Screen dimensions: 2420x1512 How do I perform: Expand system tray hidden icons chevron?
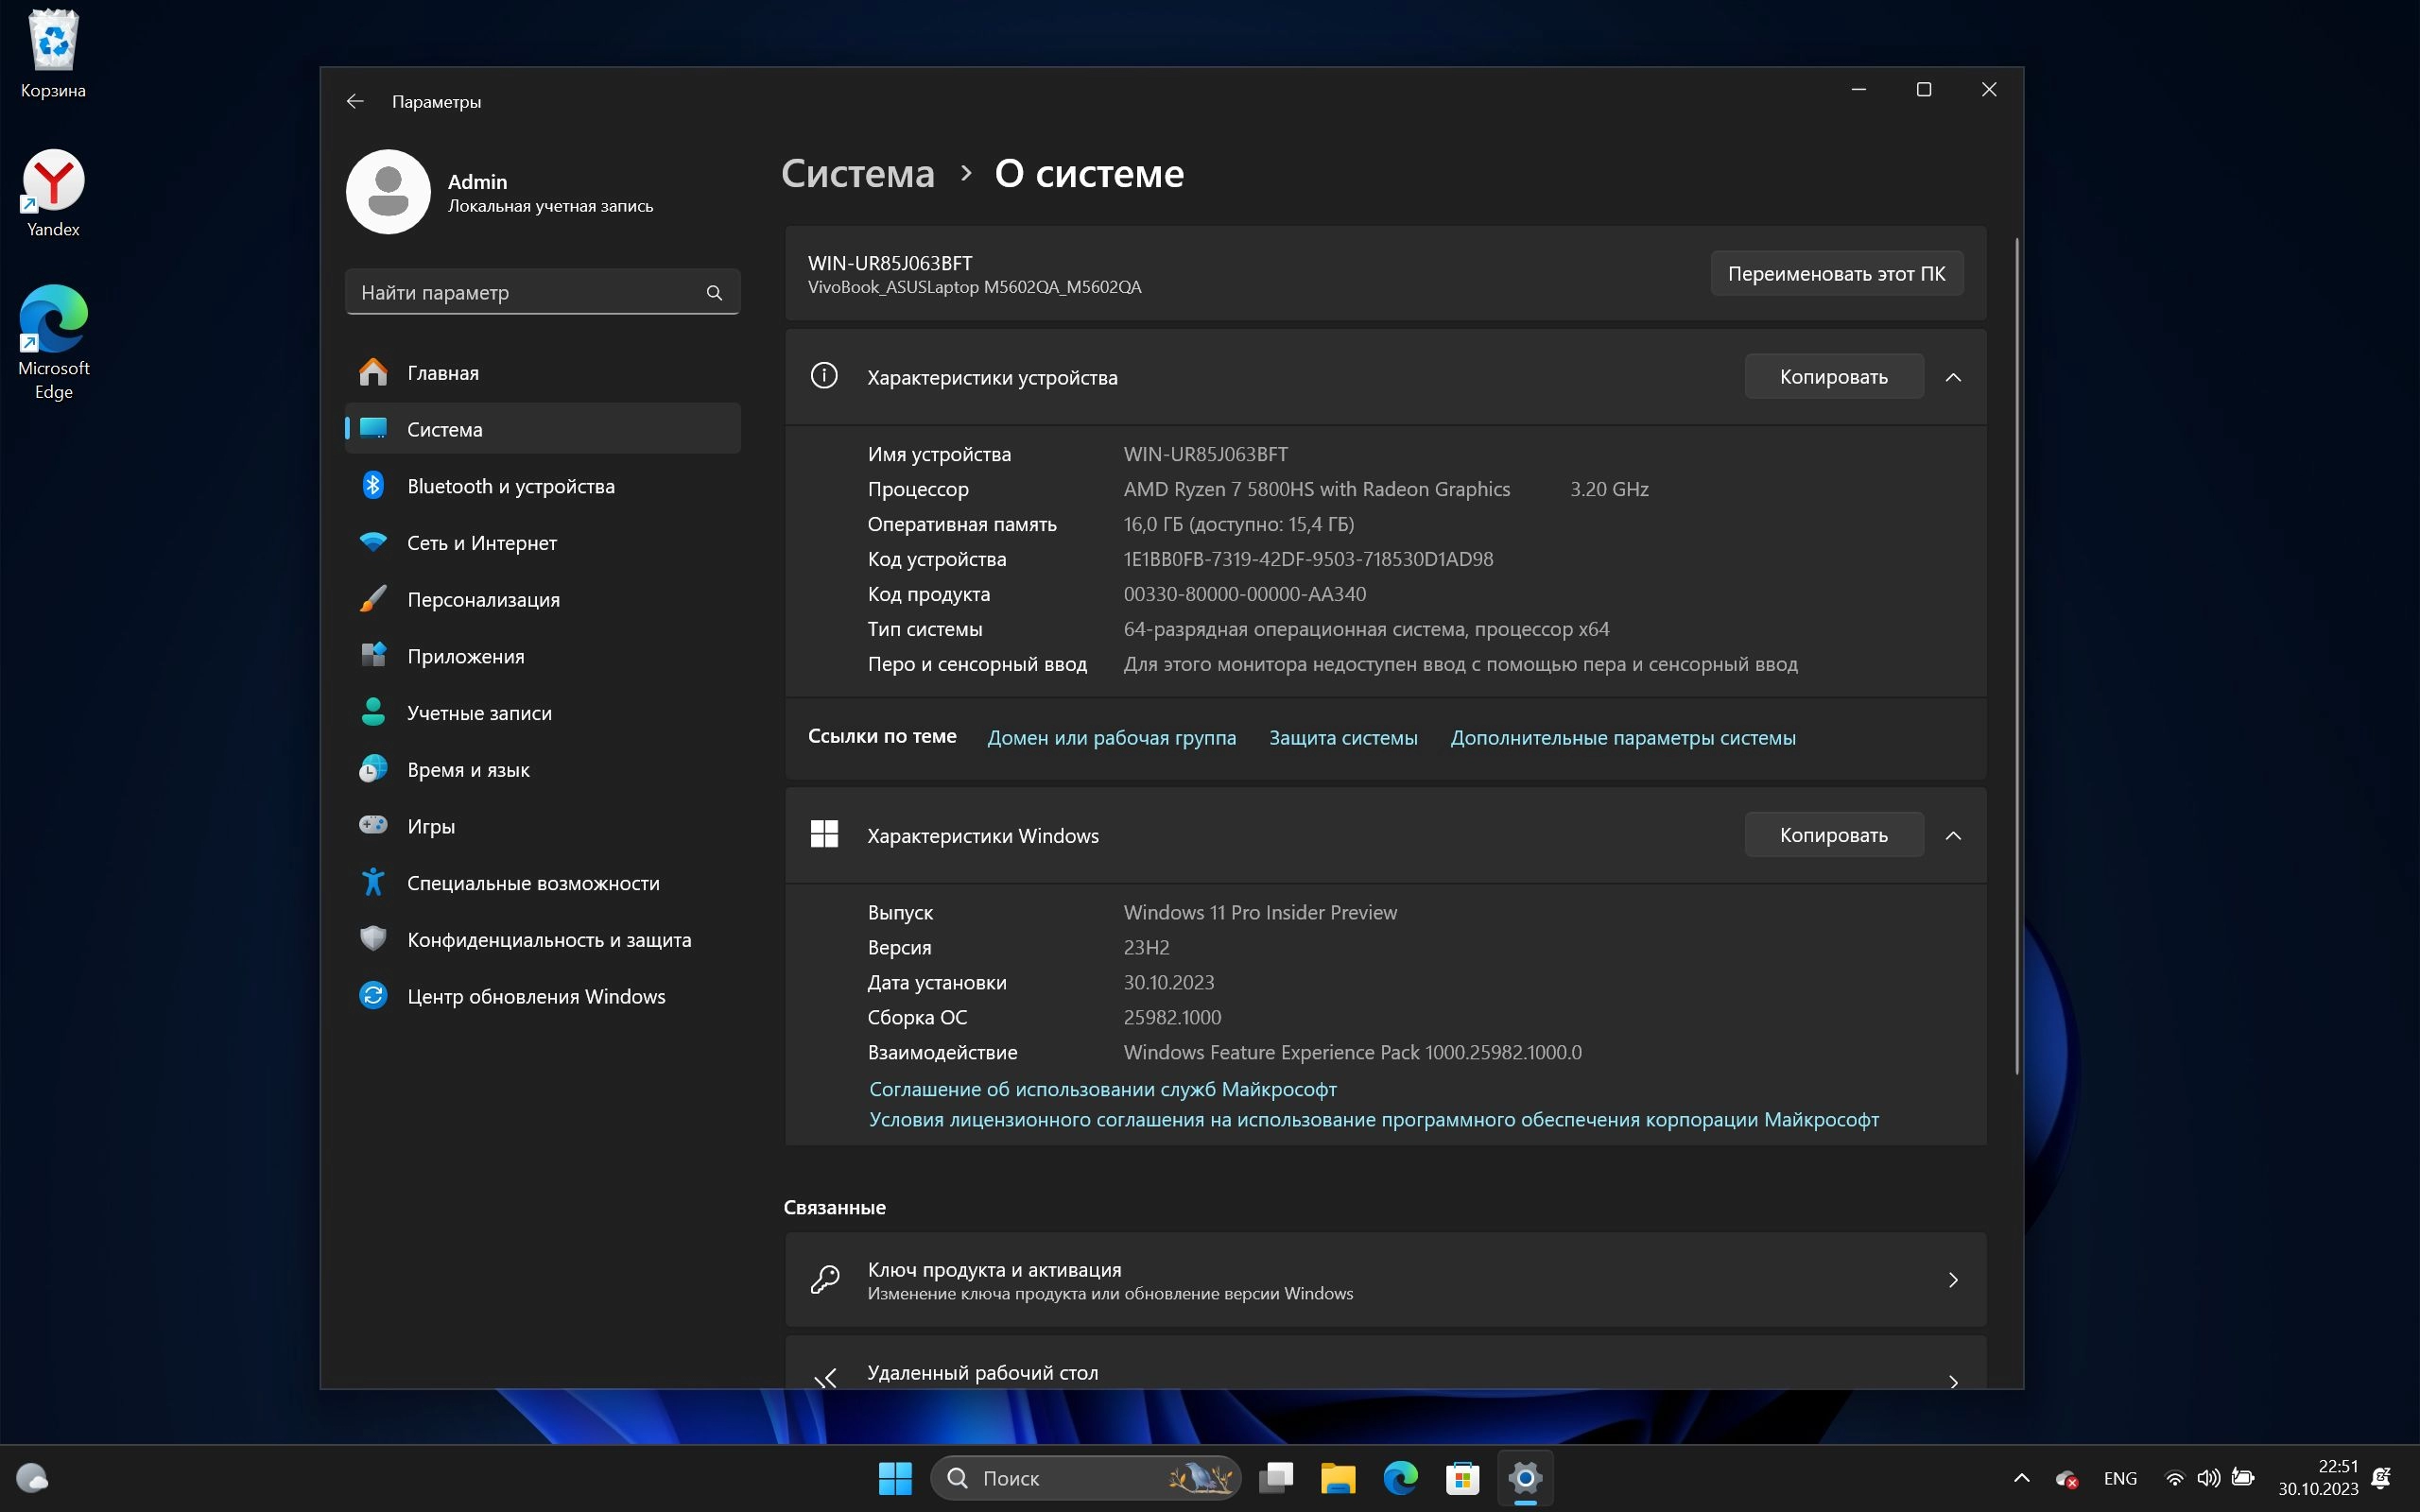[2021, 1478]
